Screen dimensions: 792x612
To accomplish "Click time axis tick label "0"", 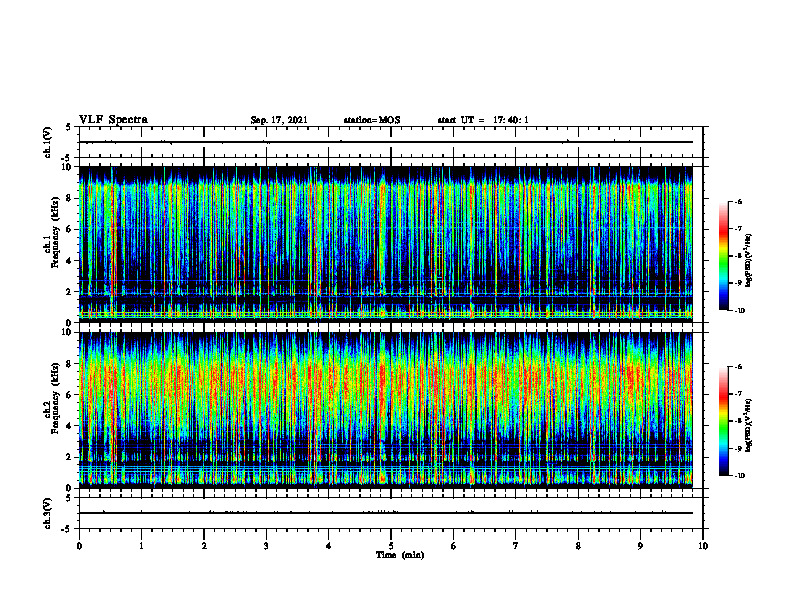I will (x=79, y=546).
